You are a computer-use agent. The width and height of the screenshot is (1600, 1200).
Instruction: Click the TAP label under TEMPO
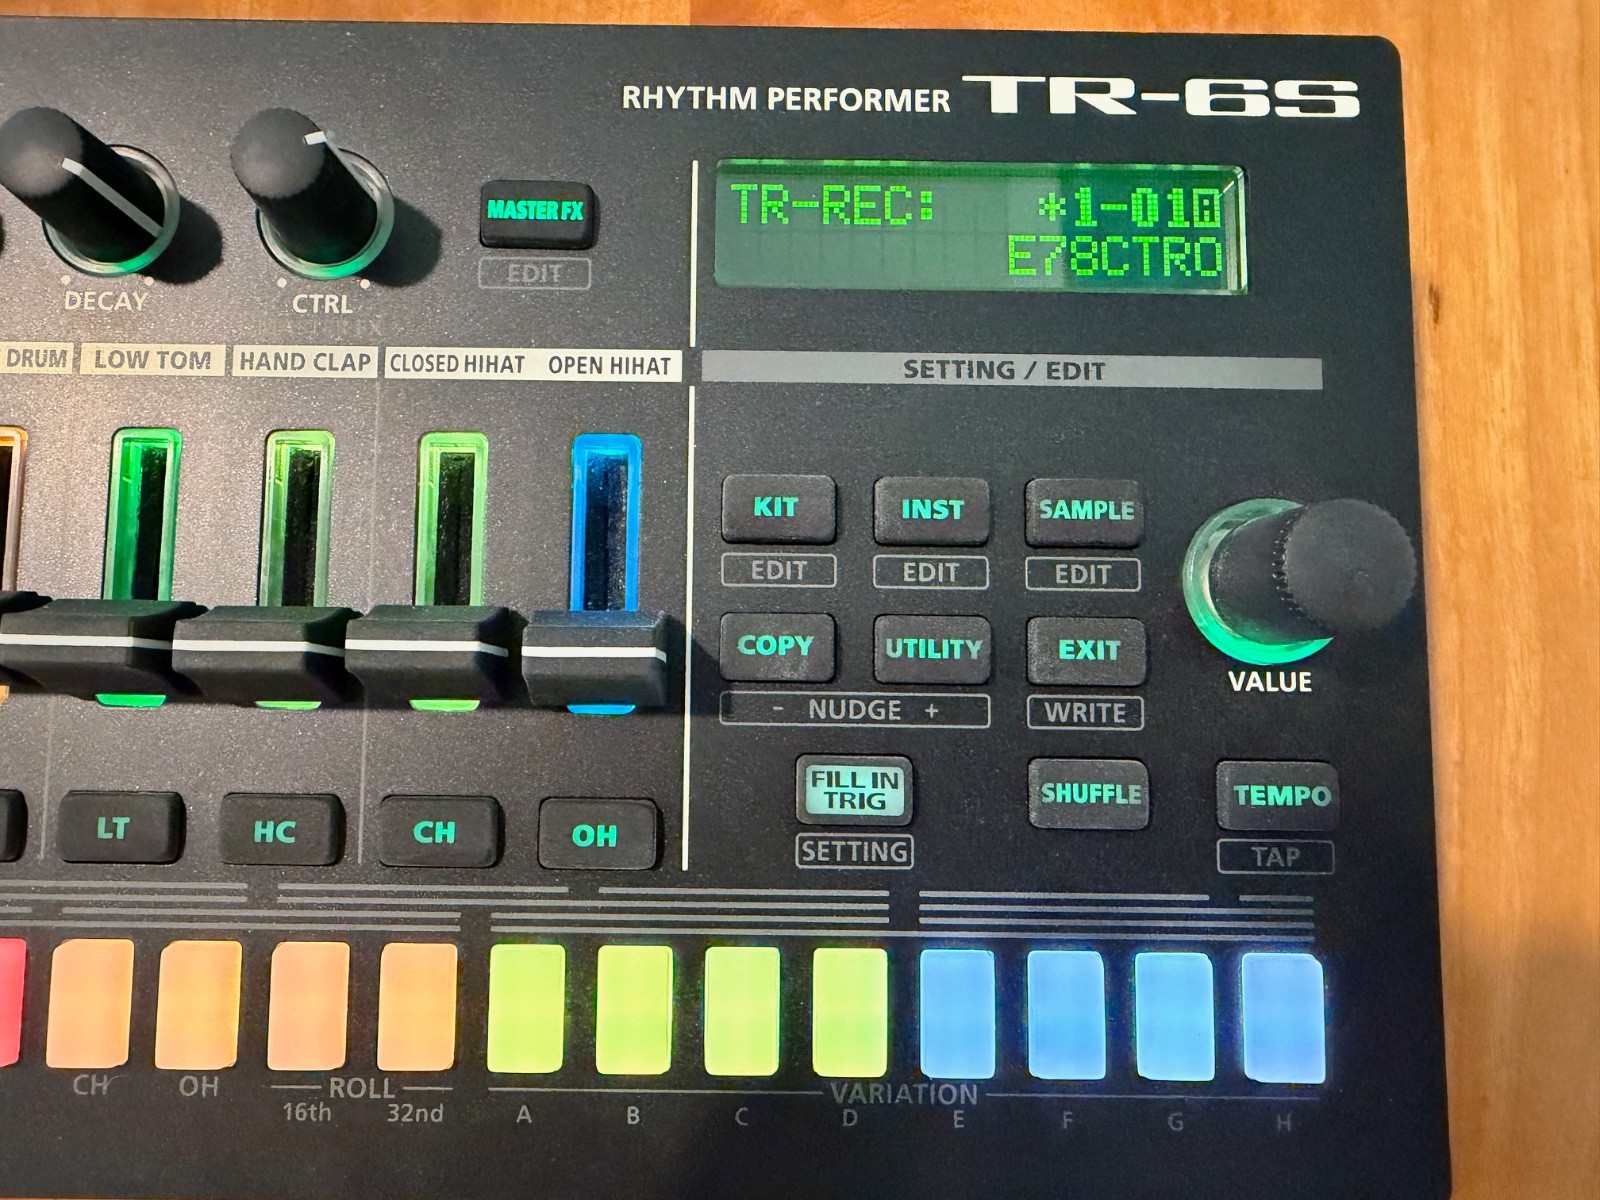pyautogui.click(x=1276, y=857)
